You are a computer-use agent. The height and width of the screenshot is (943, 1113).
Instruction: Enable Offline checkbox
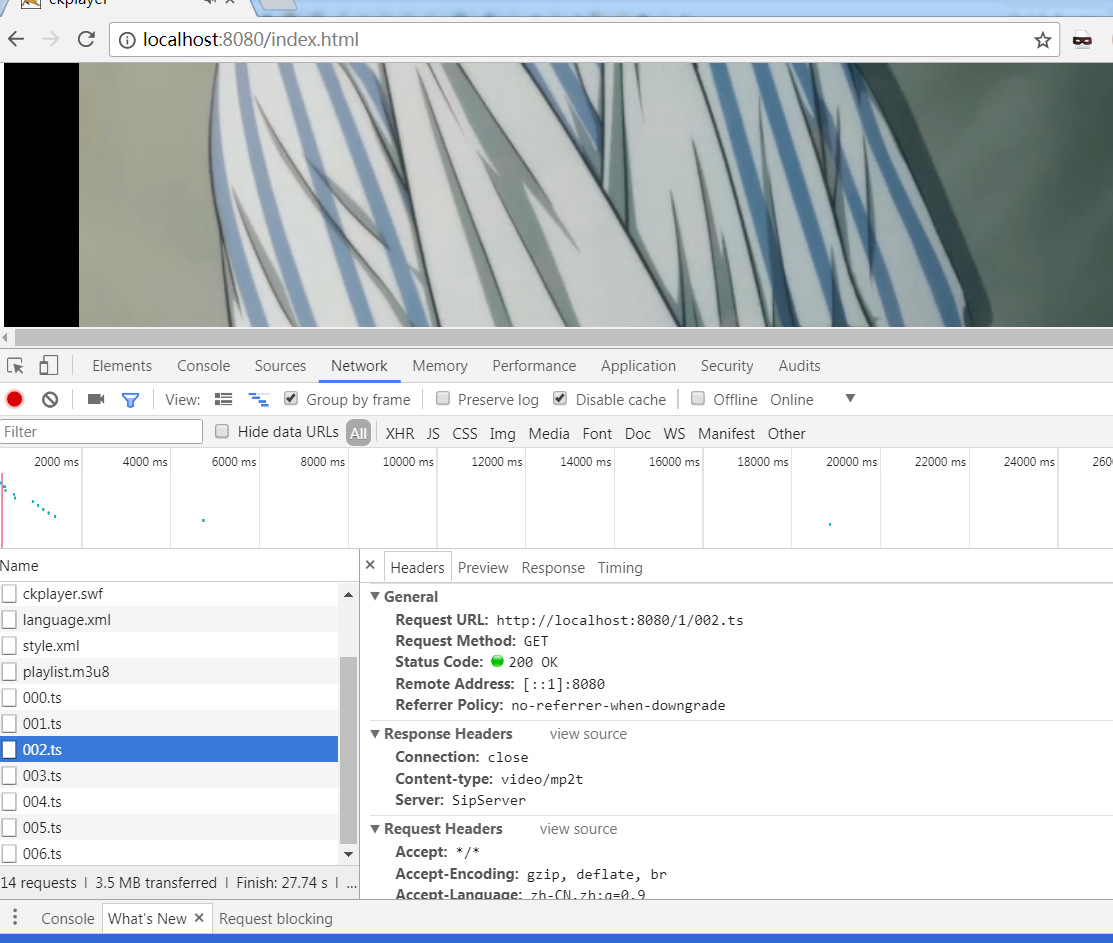(x=698, y=398)
